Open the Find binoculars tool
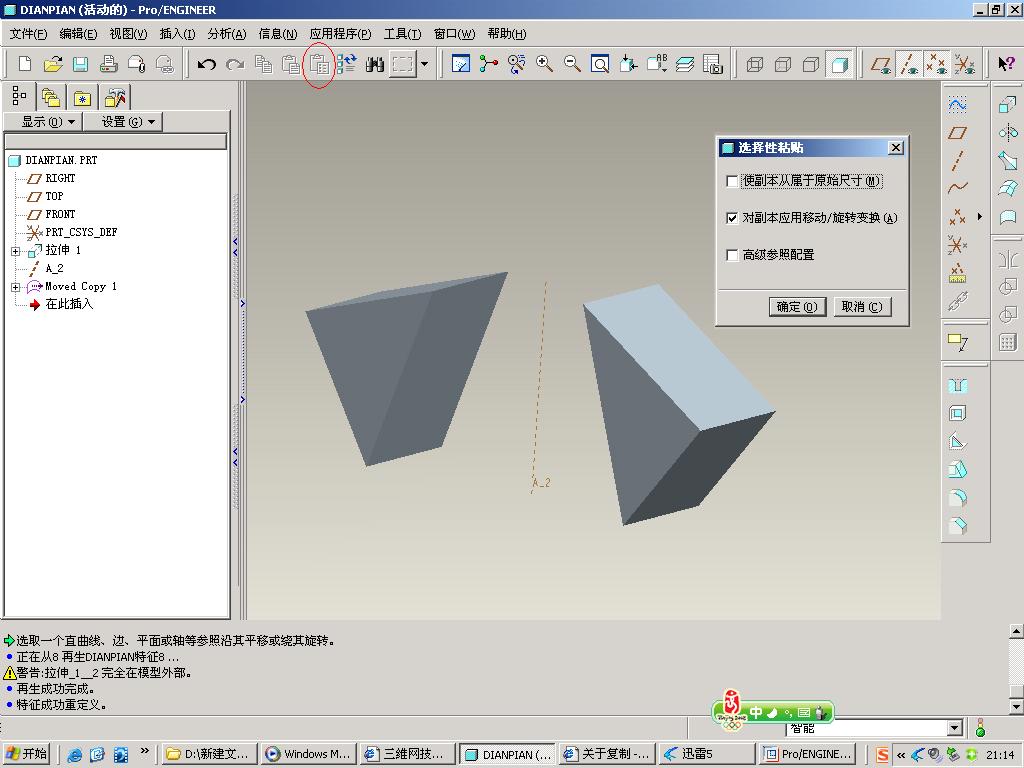Viewport: 1024px width, 768px height. [375, 64]
